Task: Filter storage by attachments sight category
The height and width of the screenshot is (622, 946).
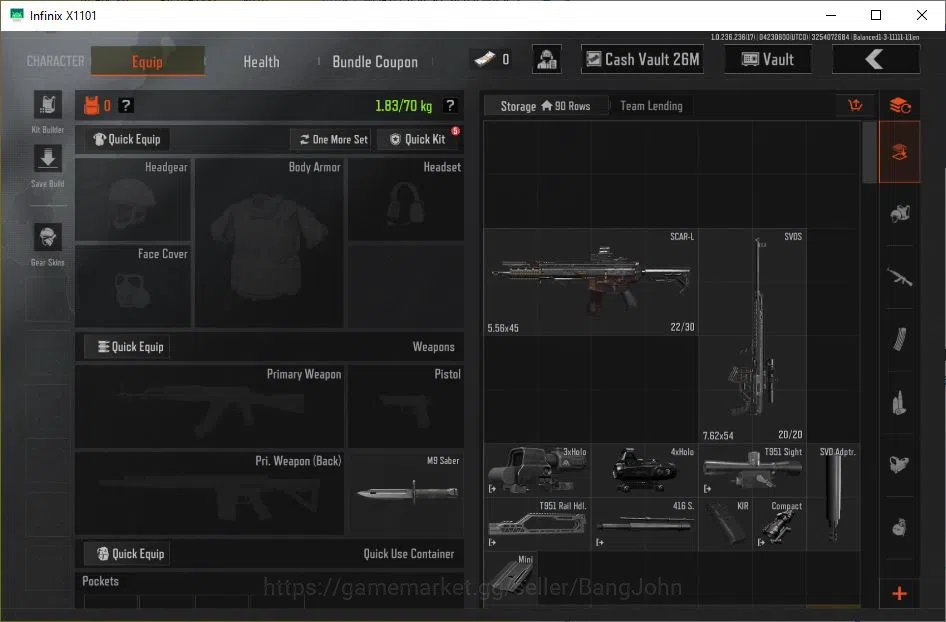Action: click(x=900, y=465)
